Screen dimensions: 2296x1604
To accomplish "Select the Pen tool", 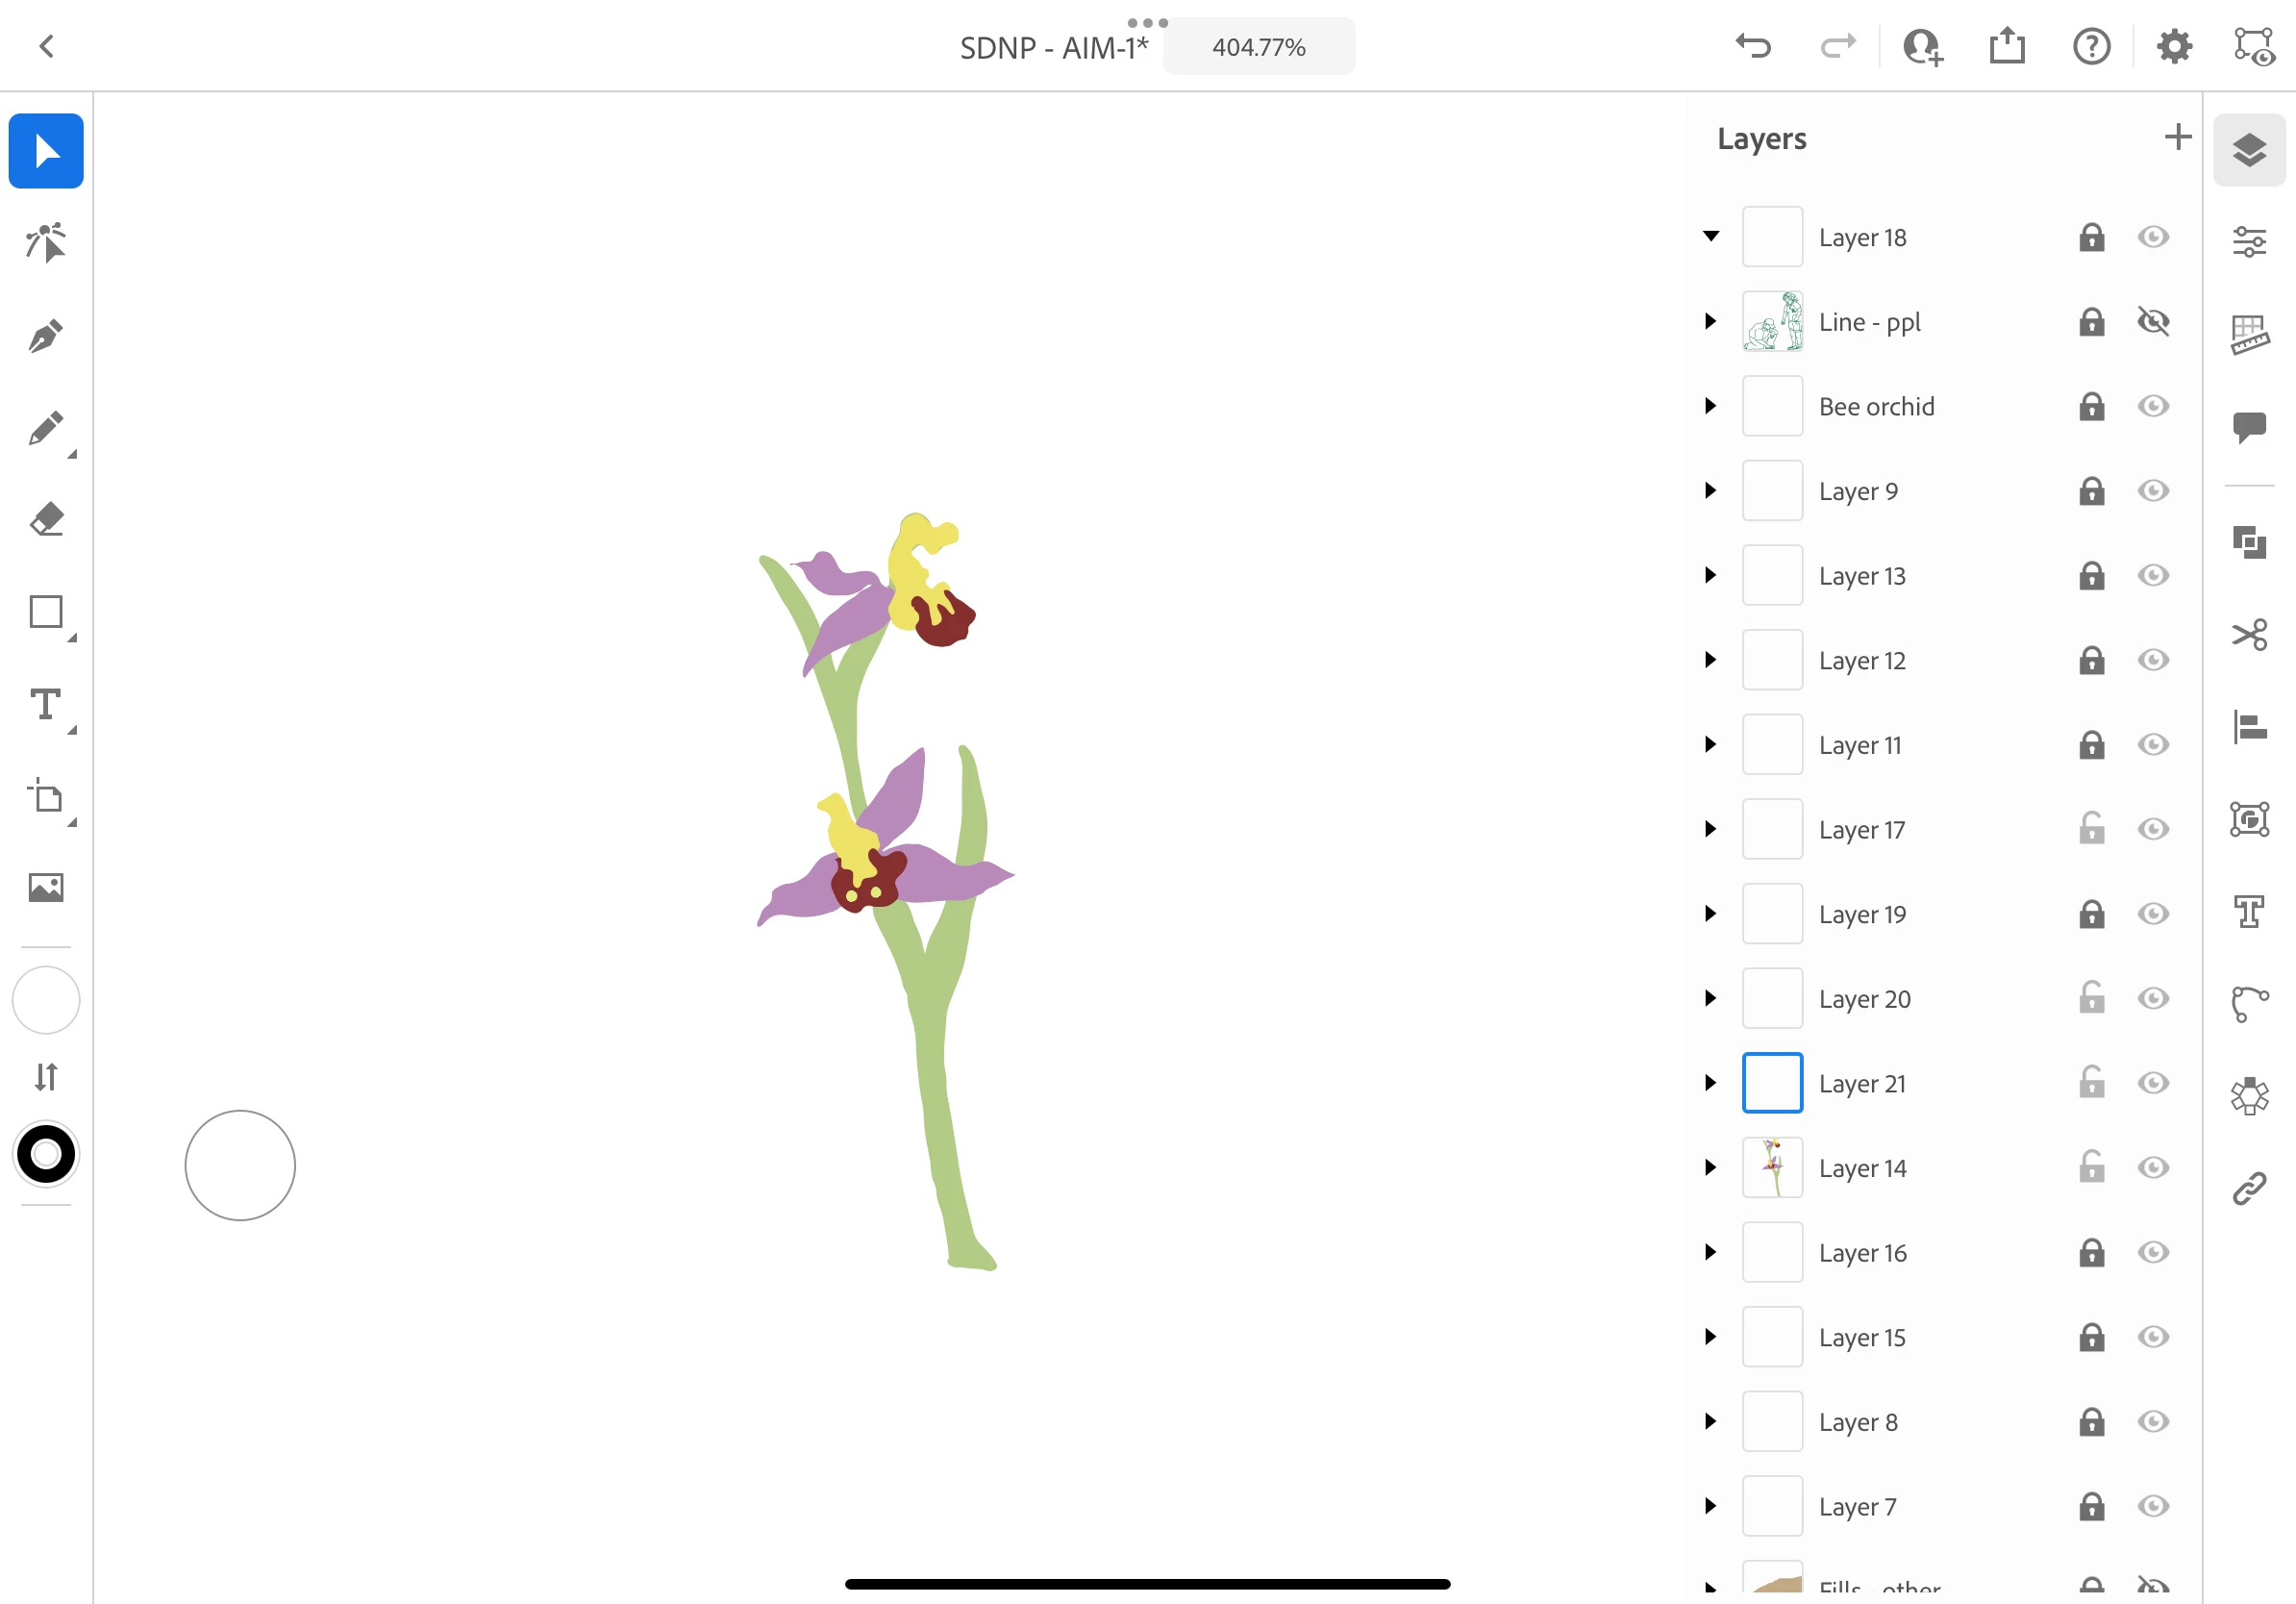I will [x=46, y=336].
